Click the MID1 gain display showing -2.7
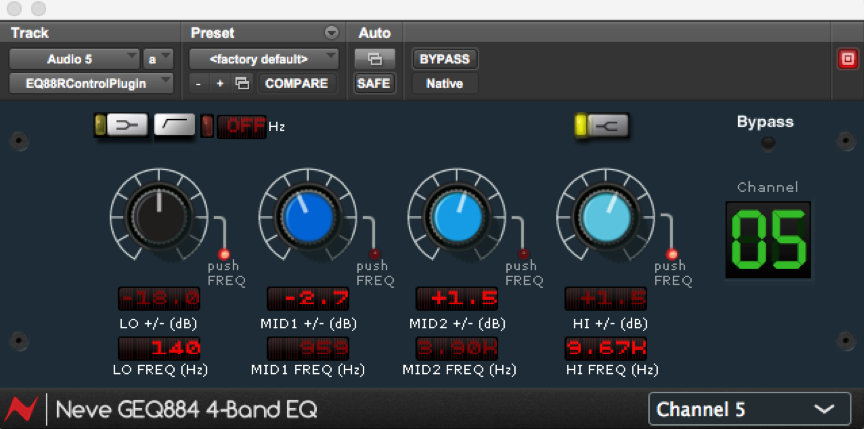This screenshot has height=429, width=864. pyautogui.click(x=308, y=298)
